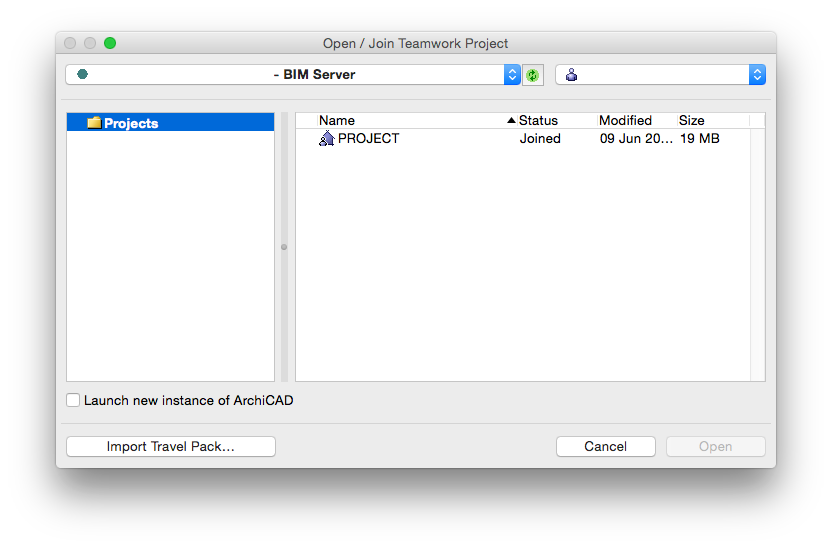Click the Joined status cell
832x548 pixels.
click(540, 138)
